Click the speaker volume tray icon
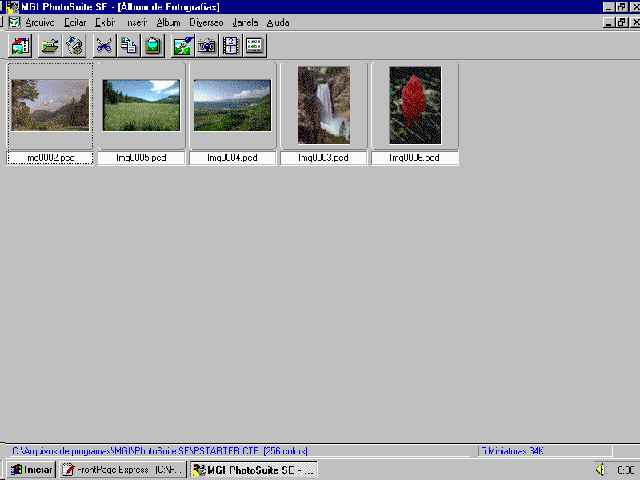This screenshot has width=640, height=480. [x=600, y=469]
